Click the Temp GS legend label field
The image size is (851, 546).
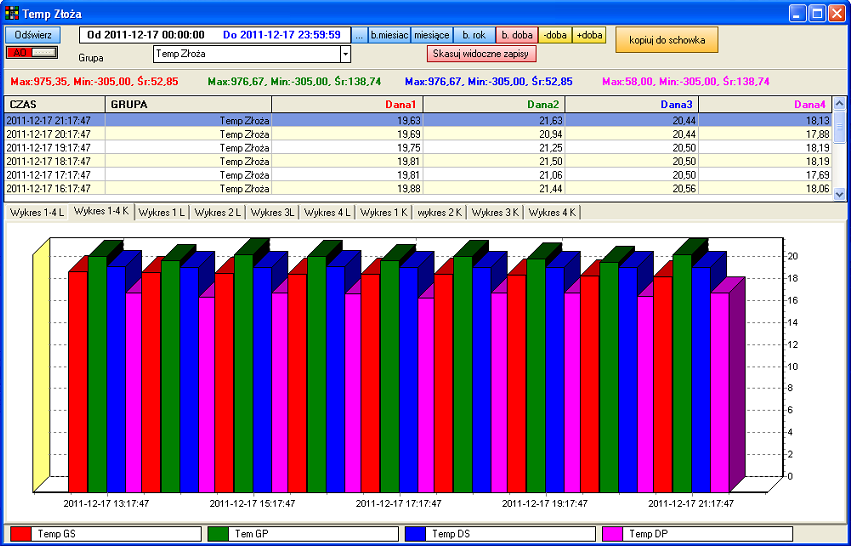[x=116, y=534]
